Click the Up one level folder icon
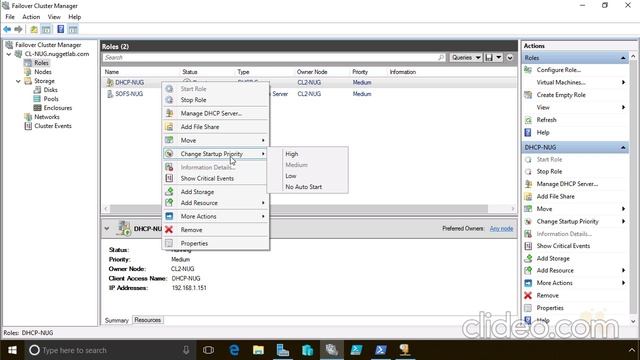This screenshot has height=360, width=640. (34, 29)
